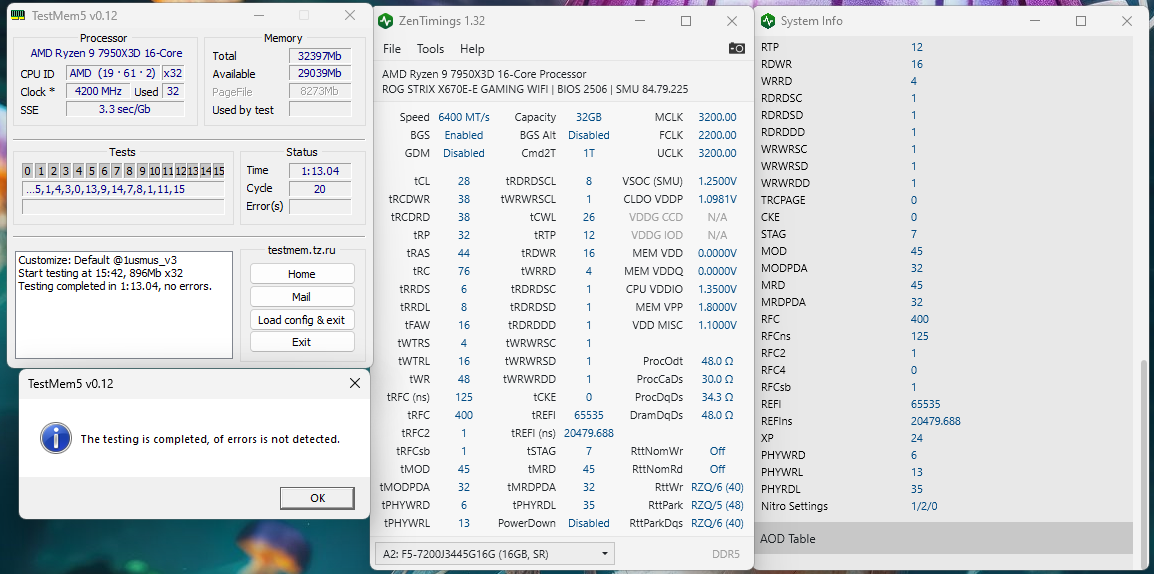1154x574 pixels.
Task: Click the Mail button in TestMem5
Action: pyautogui.click(x=302, y=297)
